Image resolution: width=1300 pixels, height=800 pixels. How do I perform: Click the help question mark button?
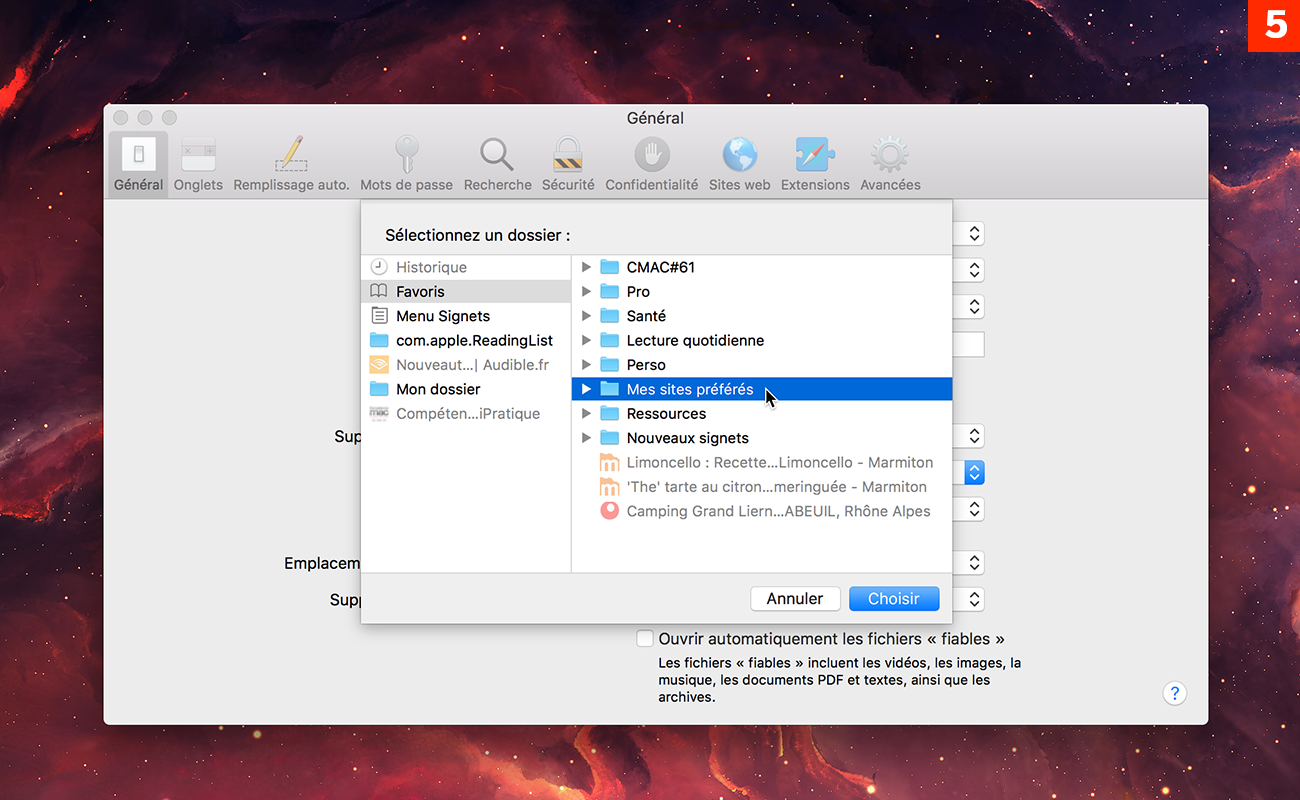[1175, 693]
